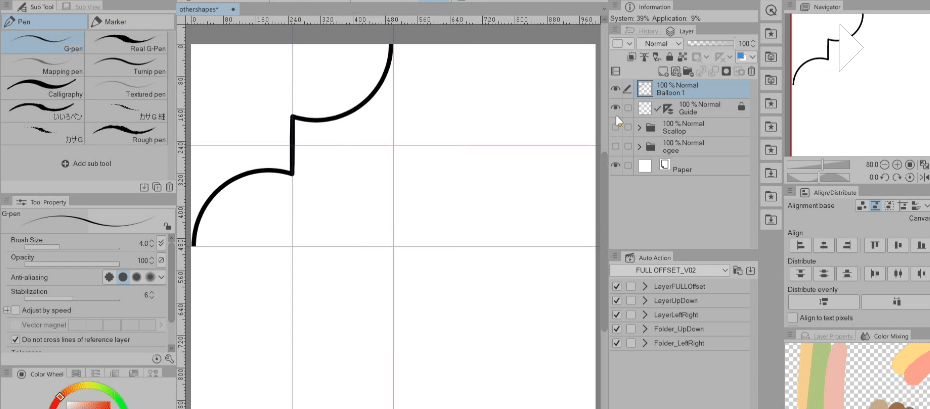Click the Navigator zoom out icon
The height and width of the screenshot is (409, 930).
tap(885, 164)
